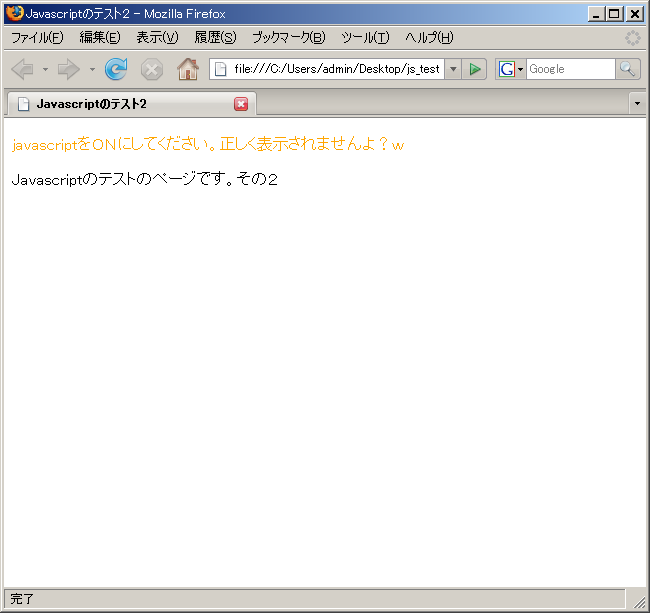Click the search magnifier icon
This screenshot has width=650, height=613.
click(x=628, y=69)
